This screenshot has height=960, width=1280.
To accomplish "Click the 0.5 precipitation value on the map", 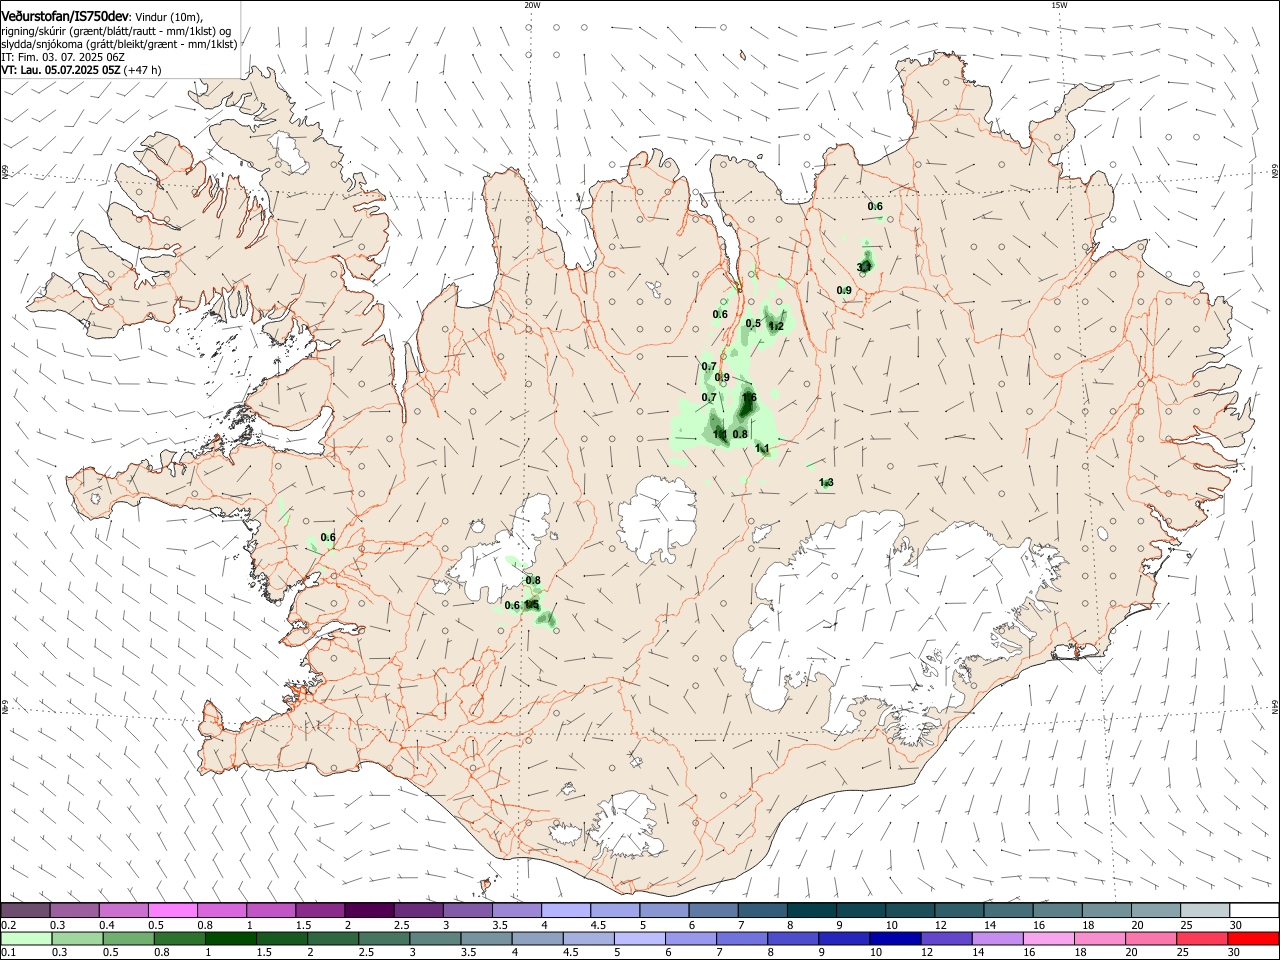I will (x=753, y=323).
